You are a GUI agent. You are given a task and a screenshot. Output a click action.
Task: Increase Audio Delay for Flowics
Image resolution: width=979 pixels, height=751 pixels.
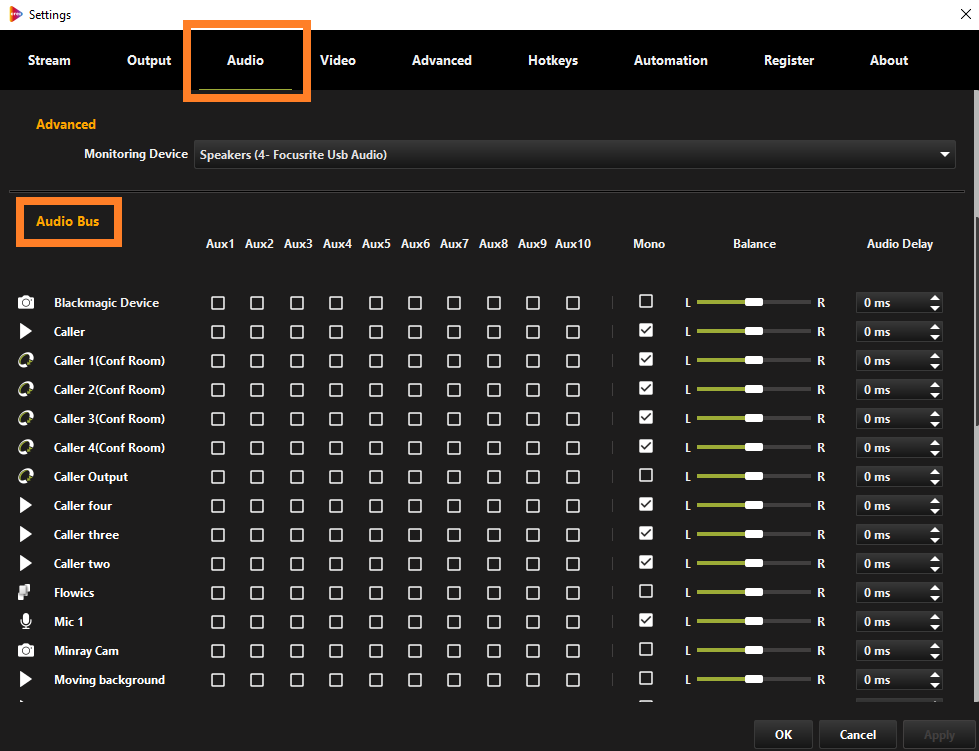(x=935, y=588)
